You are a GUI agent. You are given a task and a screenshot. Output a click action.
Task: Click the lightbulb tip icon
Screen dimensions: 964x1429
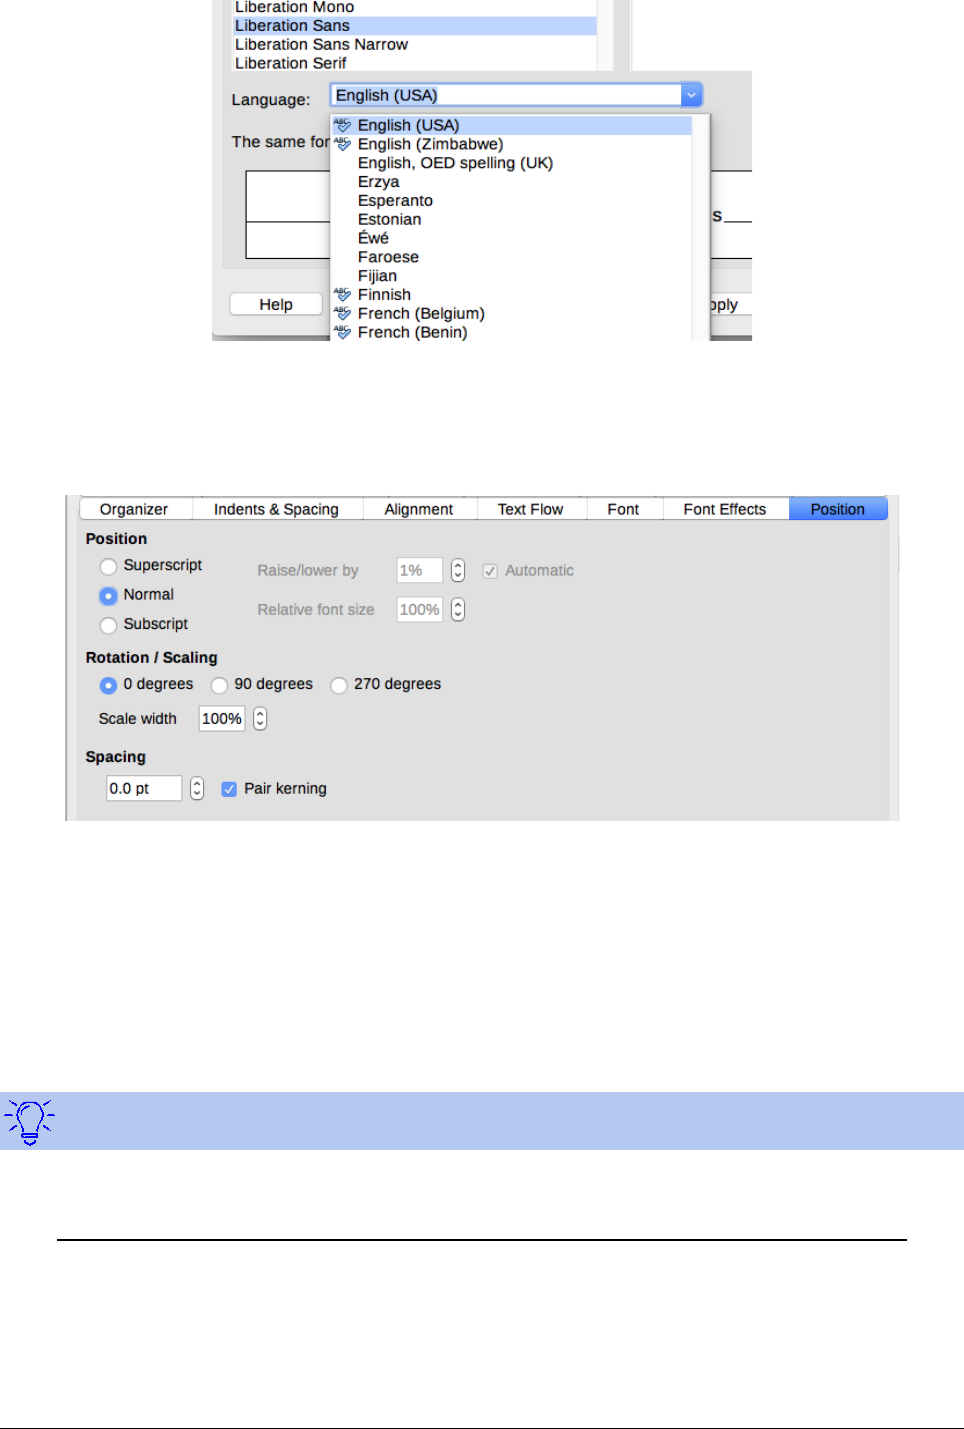pyautogui.click(x=29, y=1121)
